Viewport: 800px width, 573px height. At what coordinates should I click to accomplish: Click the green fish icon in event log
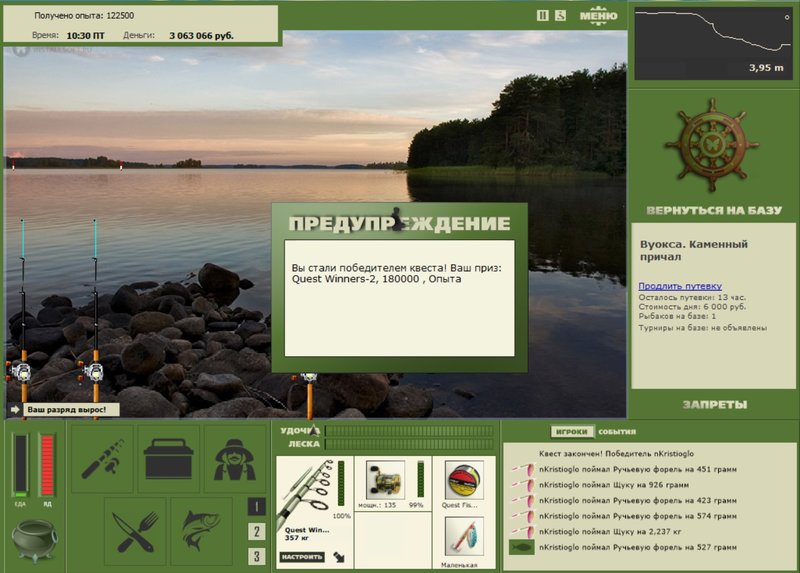[521, 547]
